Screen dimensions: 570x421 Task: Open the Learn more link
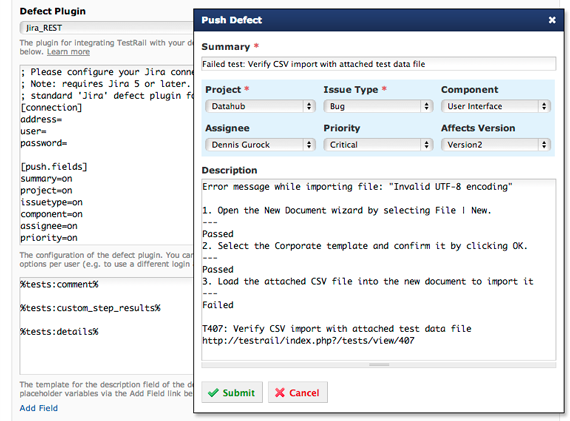pyautogui.click(x=68, y=52)
